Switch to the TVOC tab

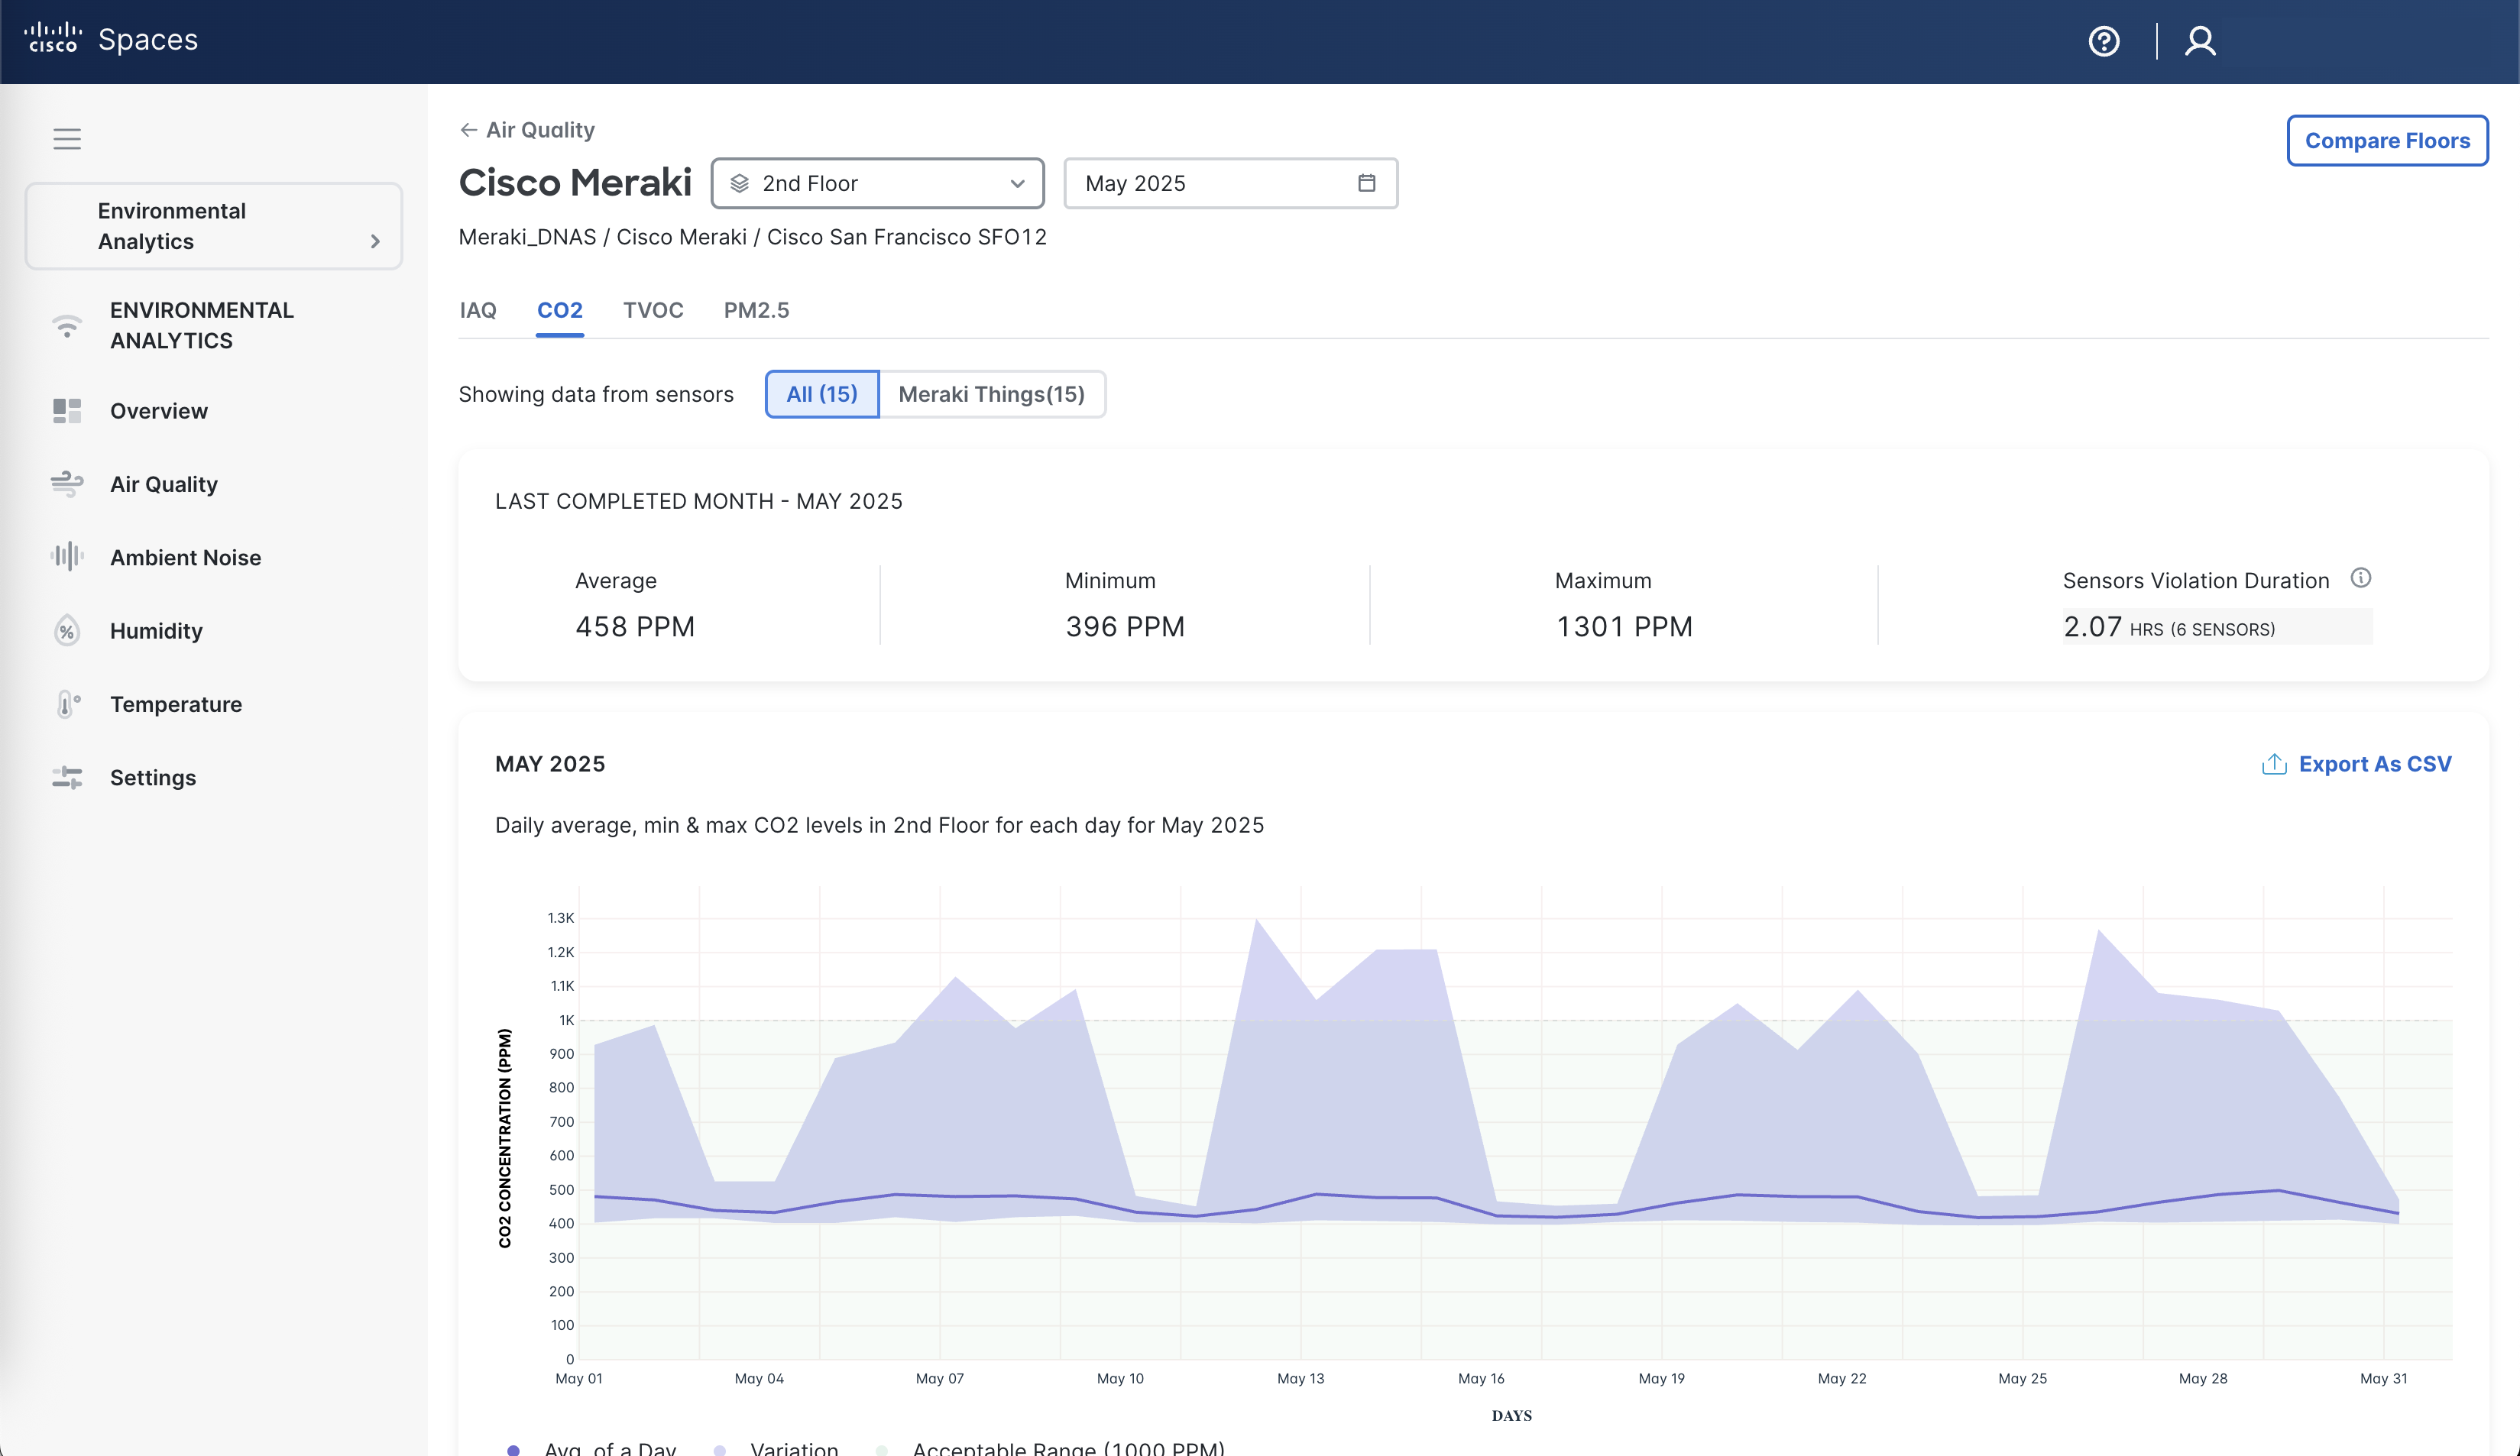pos(653,310)
